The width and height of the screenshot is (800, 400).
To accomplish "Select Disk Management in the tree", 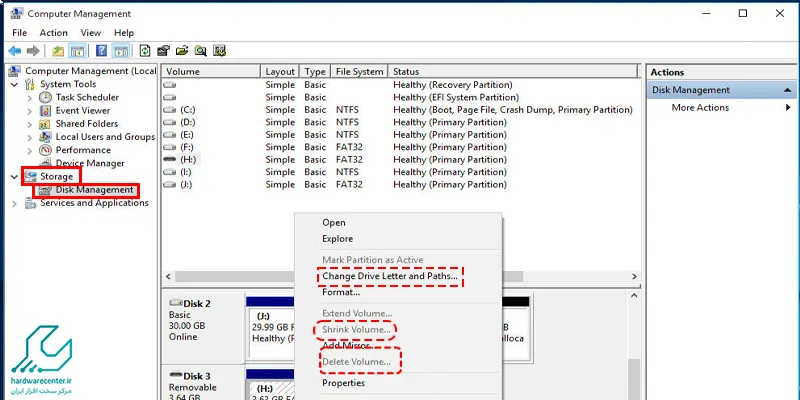I will coord(94,190).
